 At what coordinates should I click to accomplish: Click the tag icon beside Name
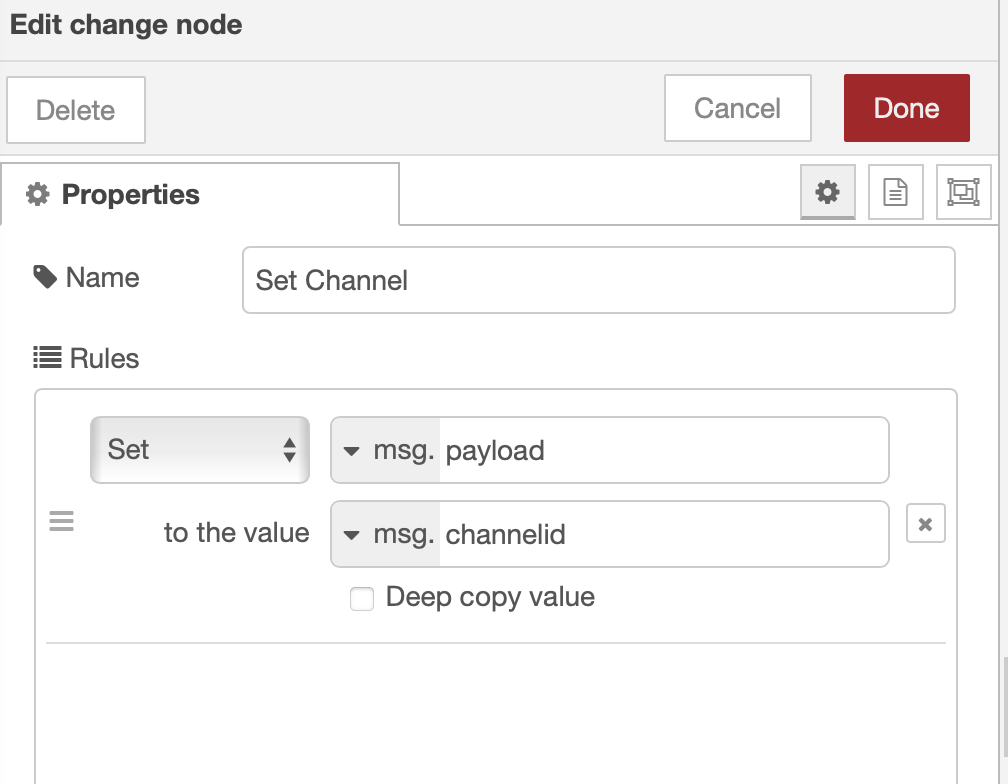click(45, 277)
